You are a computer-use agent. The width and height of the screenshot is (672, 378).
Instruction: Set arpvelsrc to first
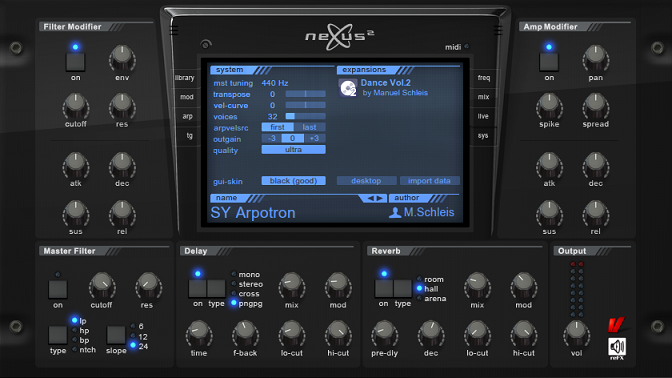(277, 127)
